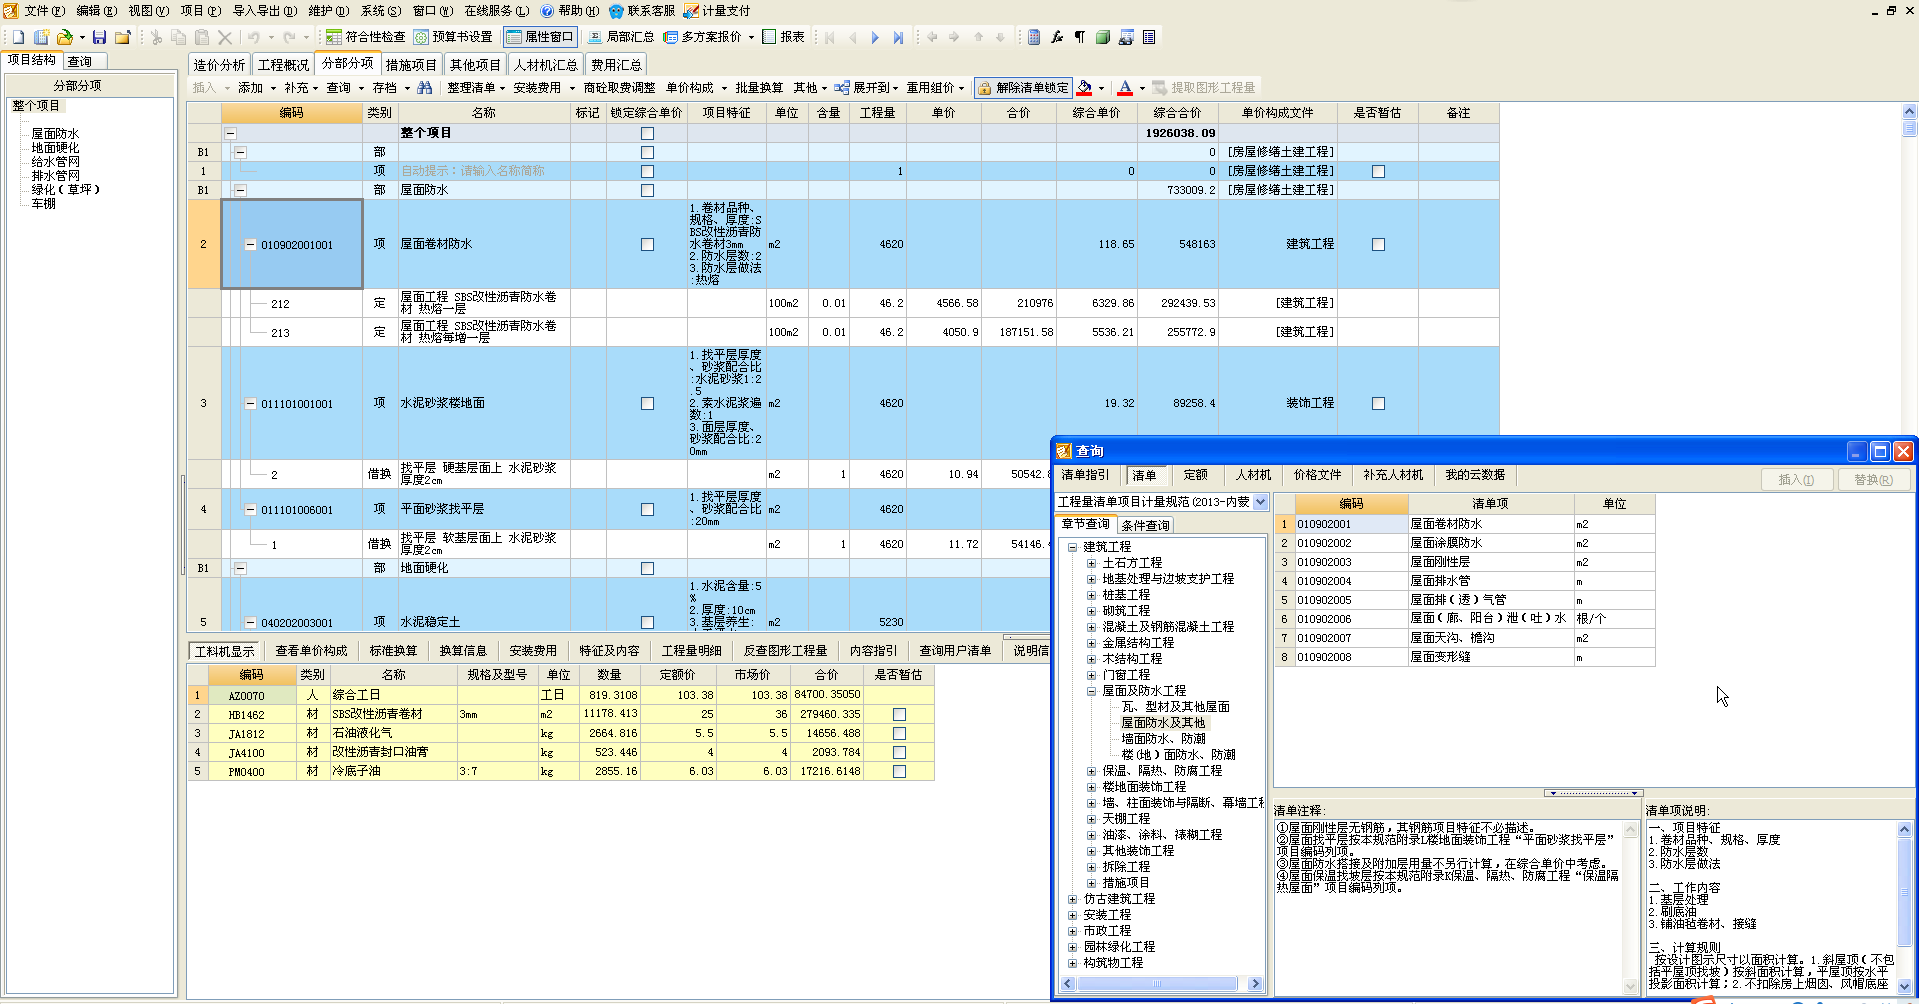Select 屋面涂膜防水 list row

point(1464,543)
